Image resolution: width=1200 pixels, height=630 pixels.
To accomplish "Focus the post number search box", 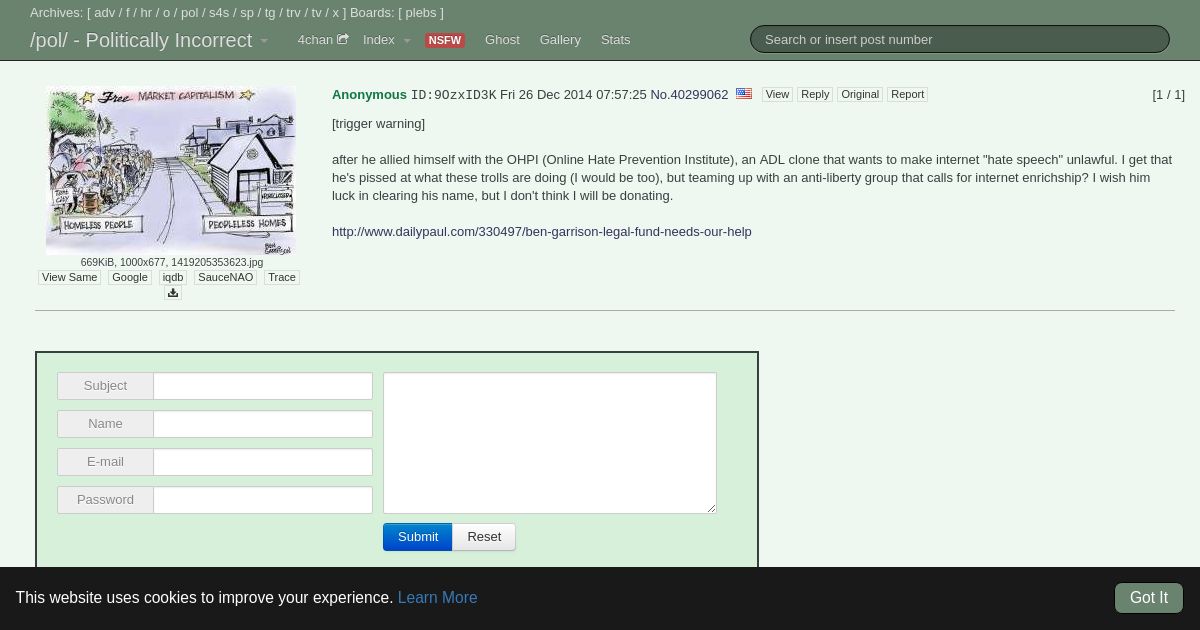I will coord(960,39).
